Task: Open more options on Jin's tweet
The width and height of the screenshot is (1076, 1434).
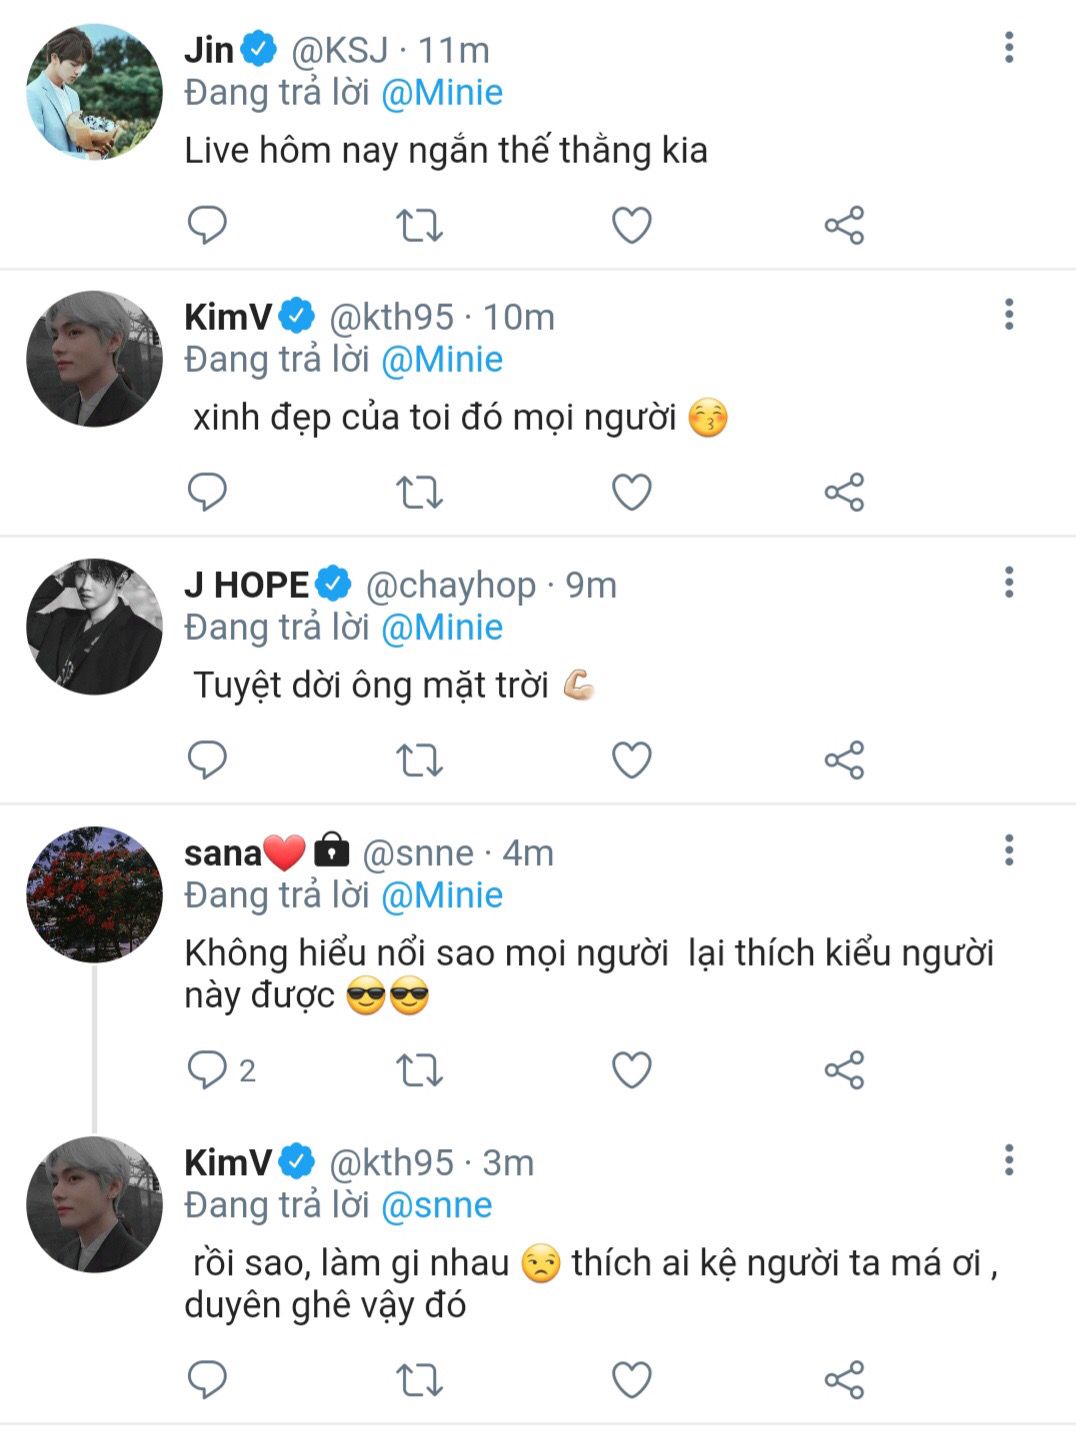Action: pos(1008,47)
